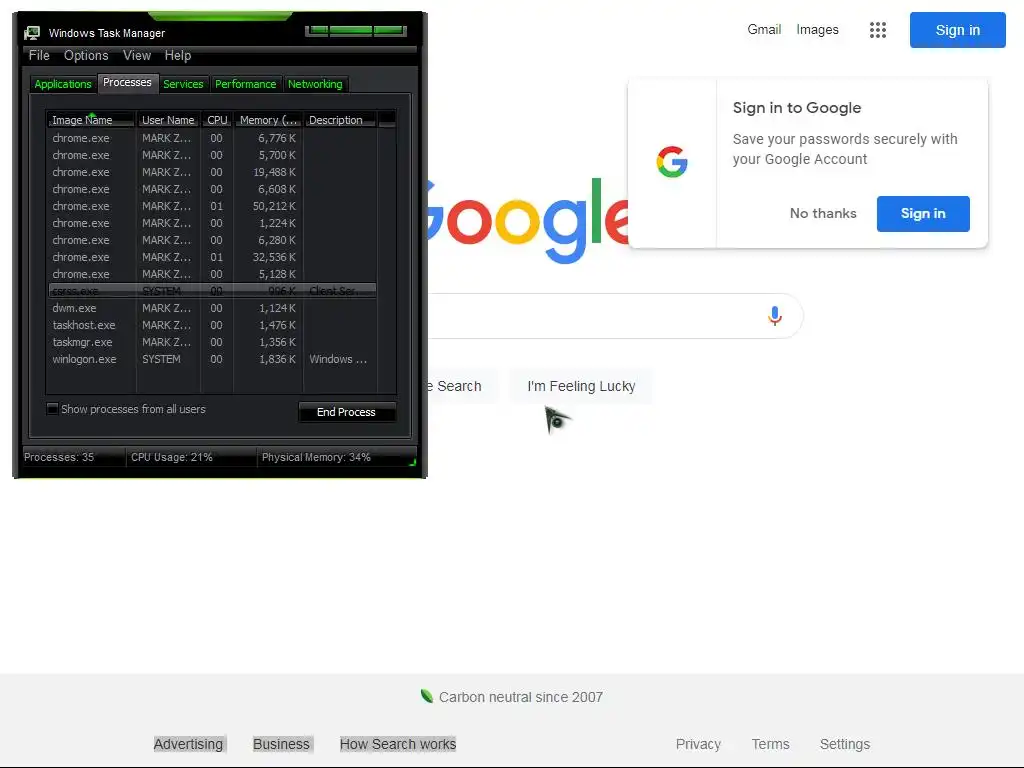1024x768 pixels.
Task: Open the Gmail link
Action: 764,29
